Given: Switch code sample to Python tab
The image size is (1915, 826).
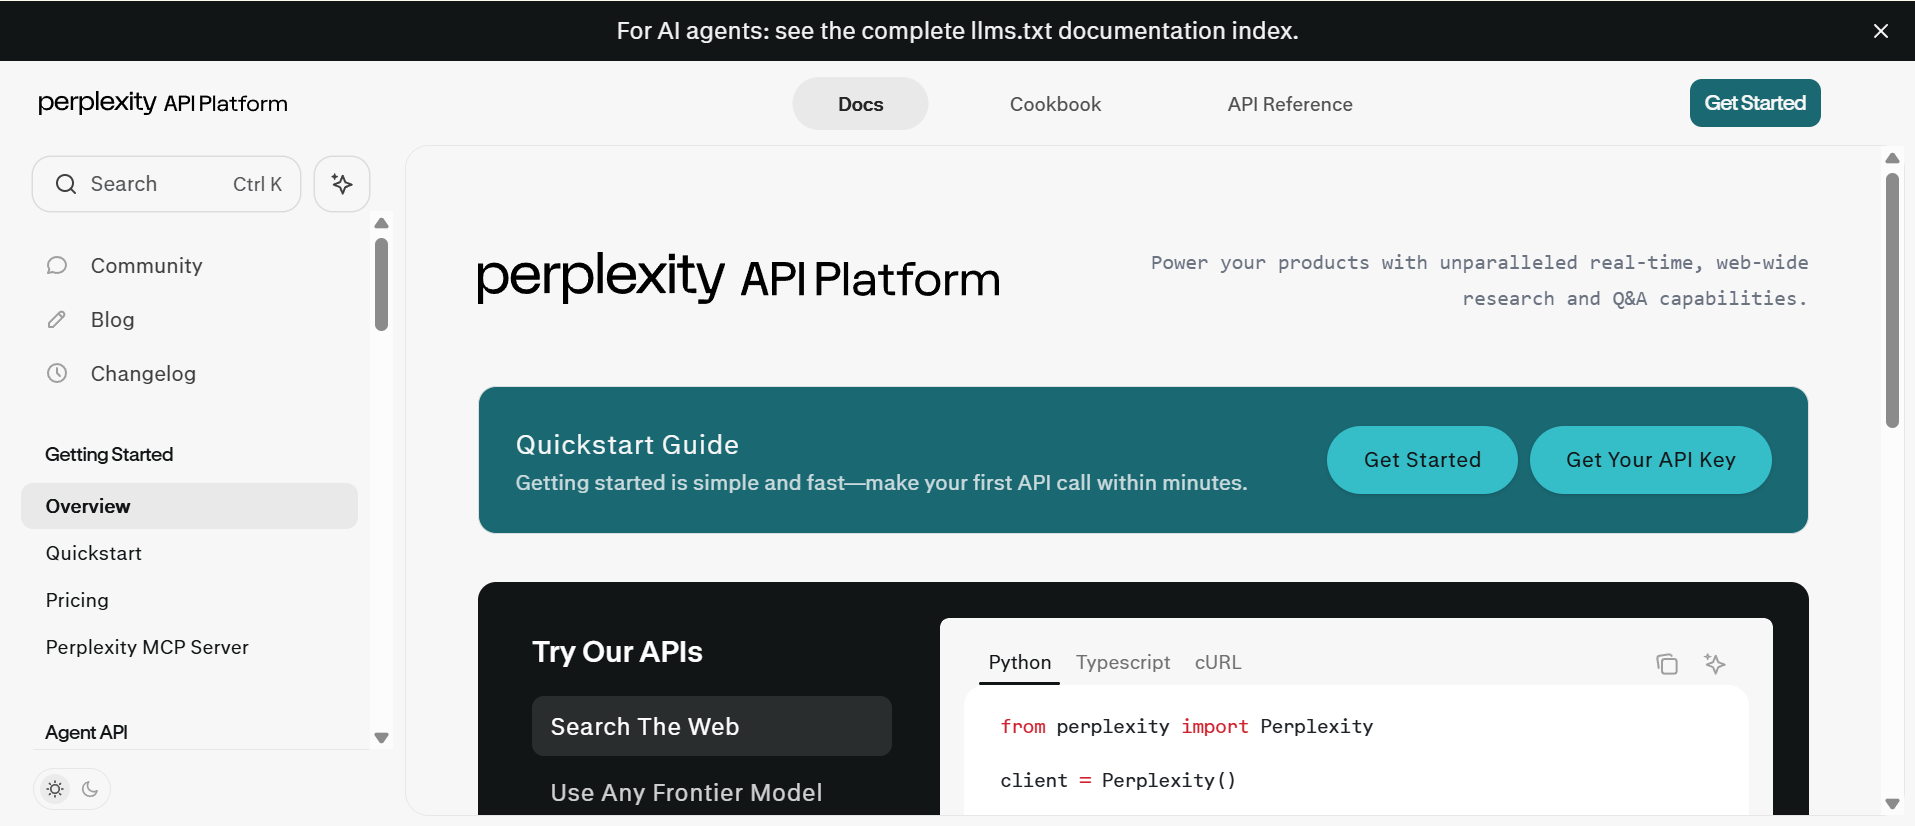Looking at the screenshot, I should tap(1019, 662).
